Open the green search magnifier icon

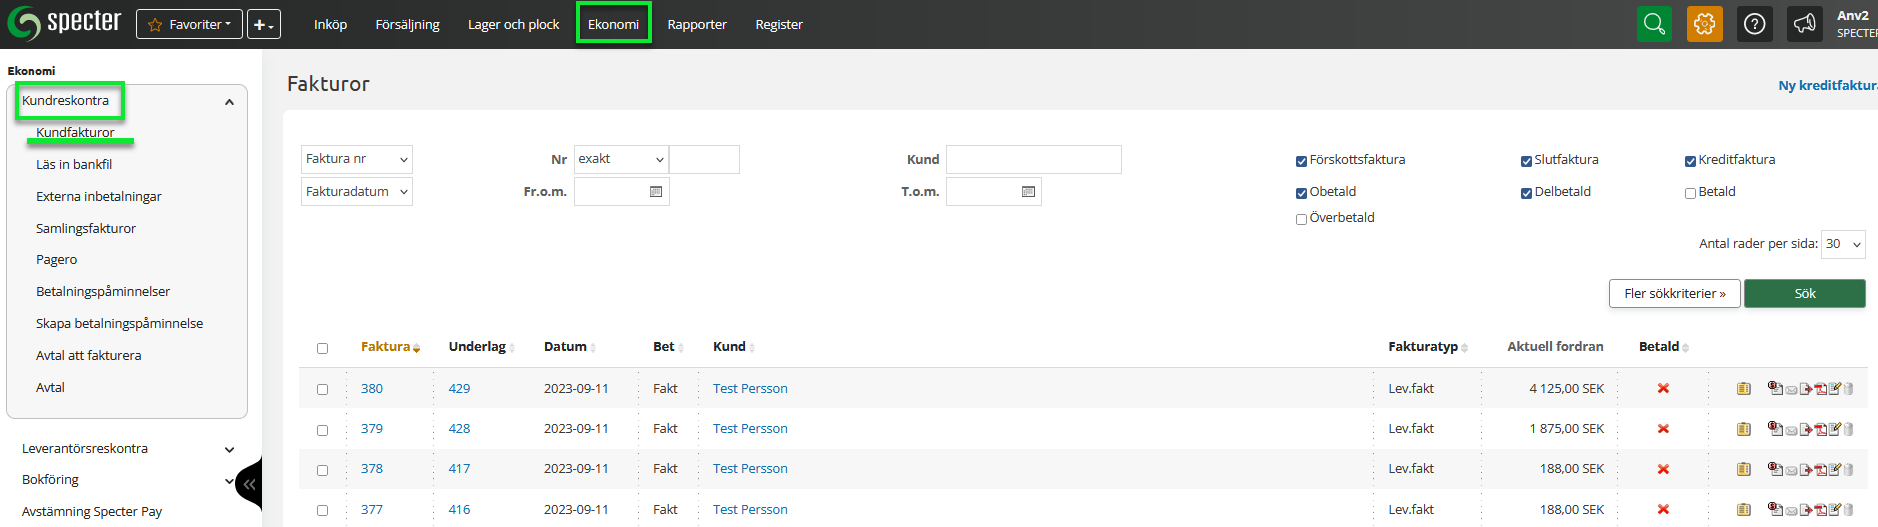point(1654,24)
